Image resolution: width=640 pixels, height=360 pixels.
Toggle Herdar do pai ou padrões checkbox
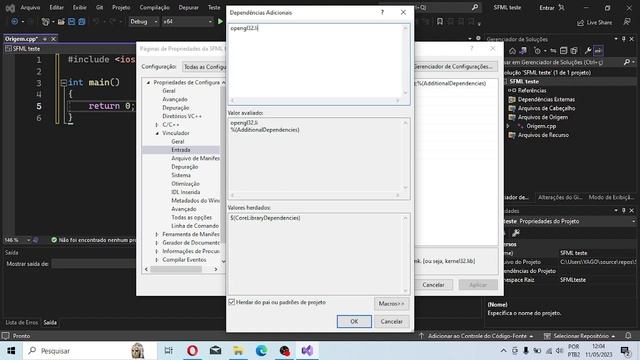(232, 302)
